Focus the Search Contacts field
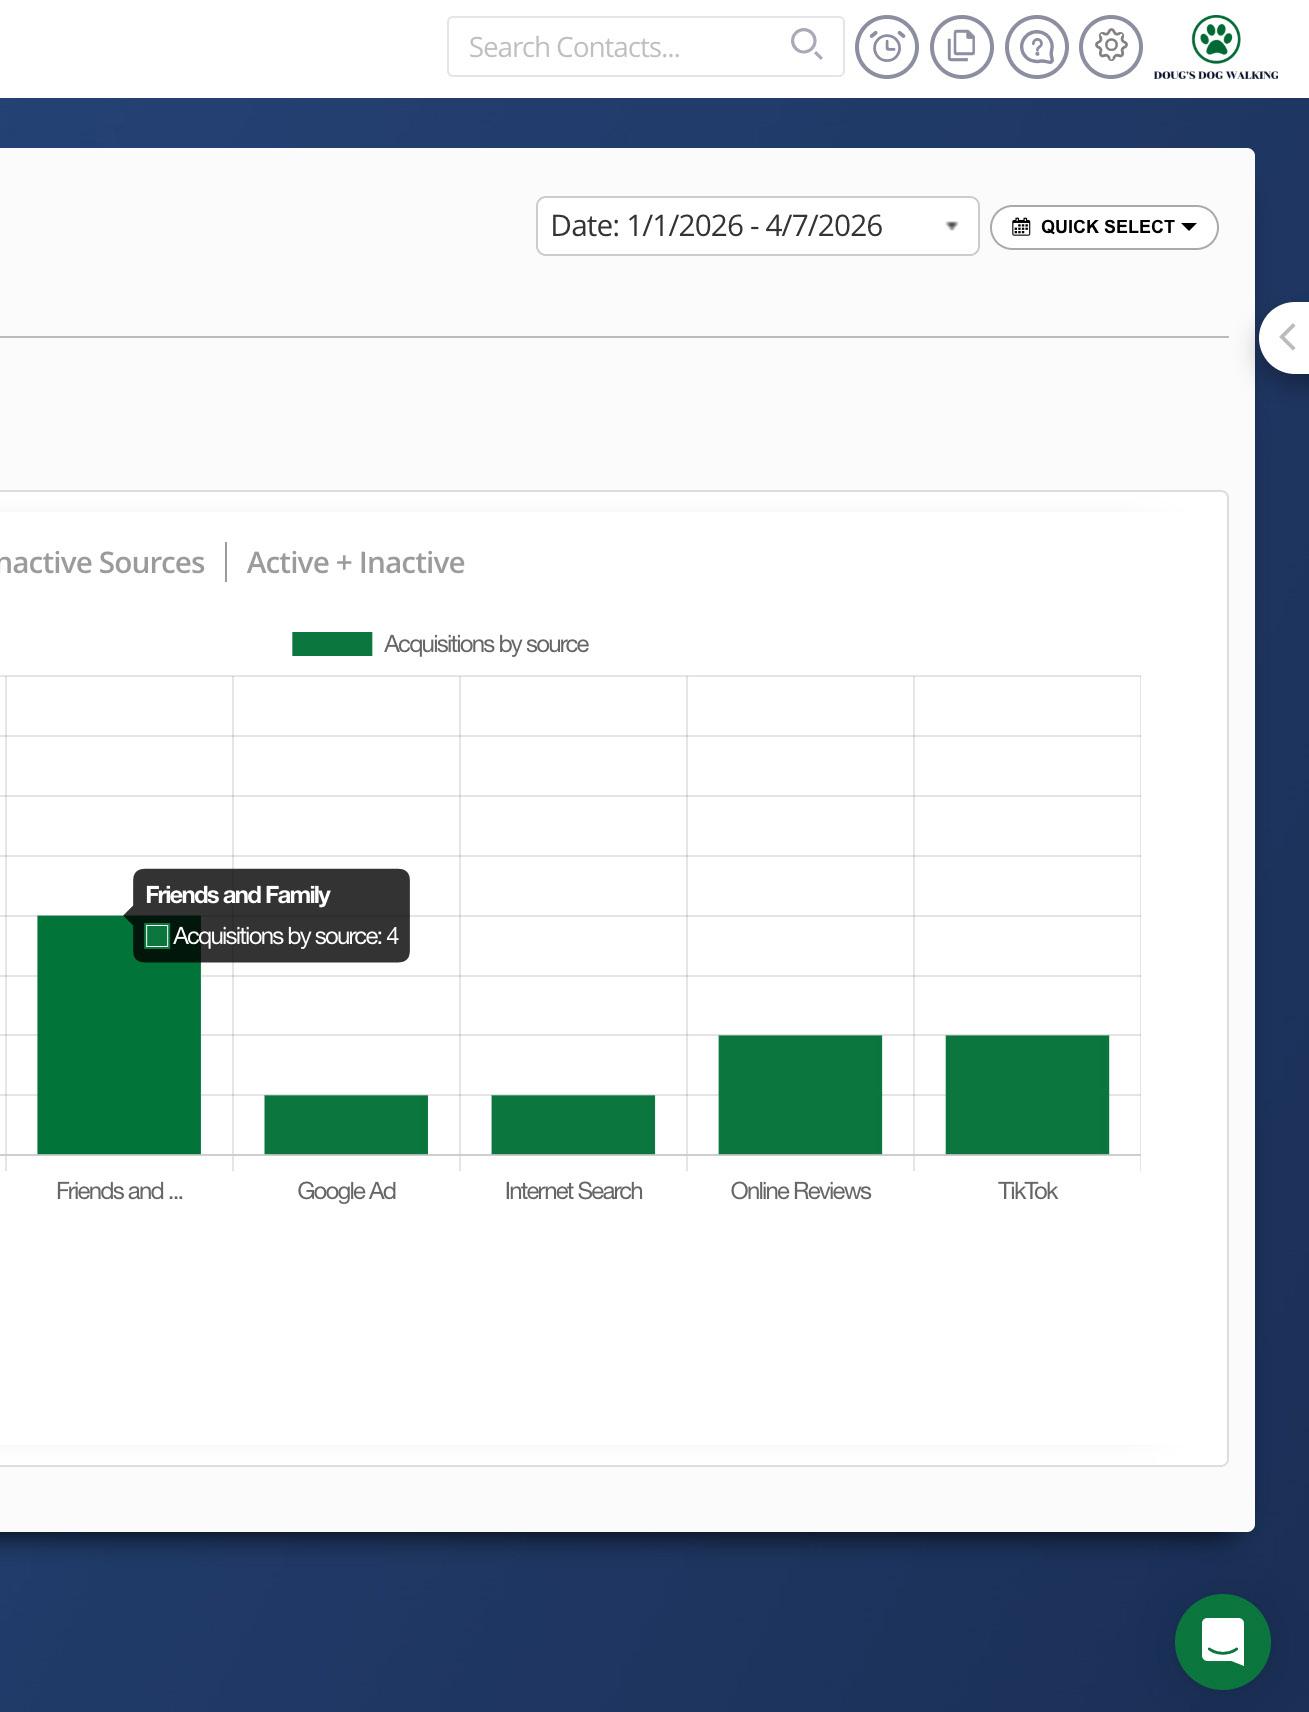 (645, 47)
